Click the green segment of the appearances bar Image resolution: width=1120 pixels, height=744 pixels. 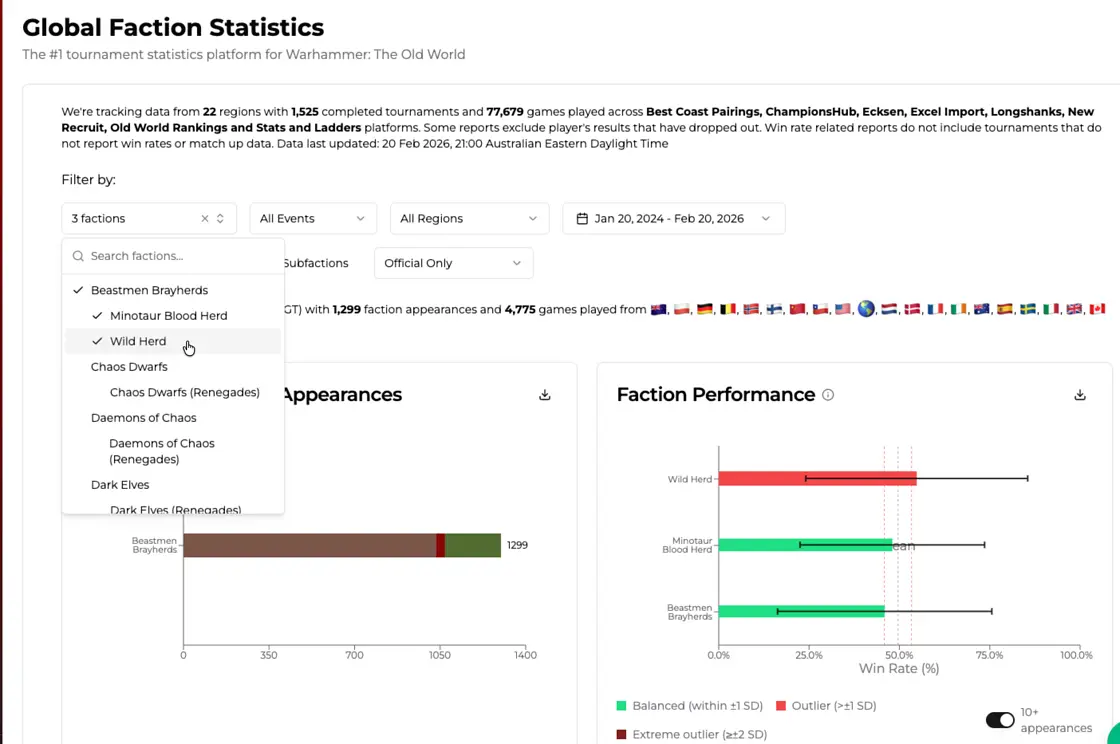coord(473,545)
